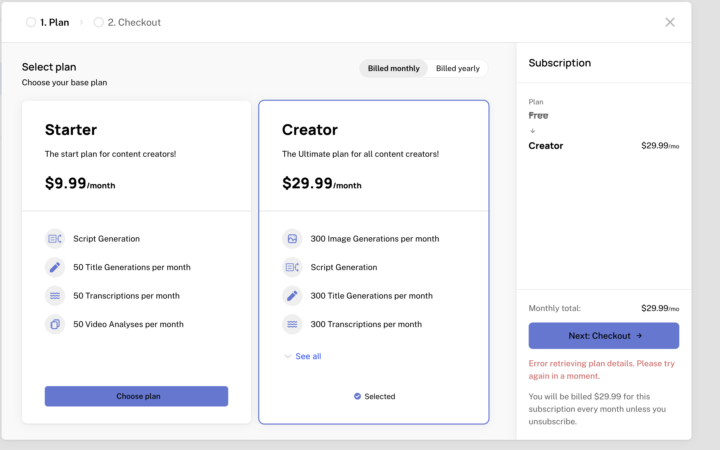The width and height of the screenshot is (720, 450).
Task: Expand See all Creator features
Action: pos(303,356)
